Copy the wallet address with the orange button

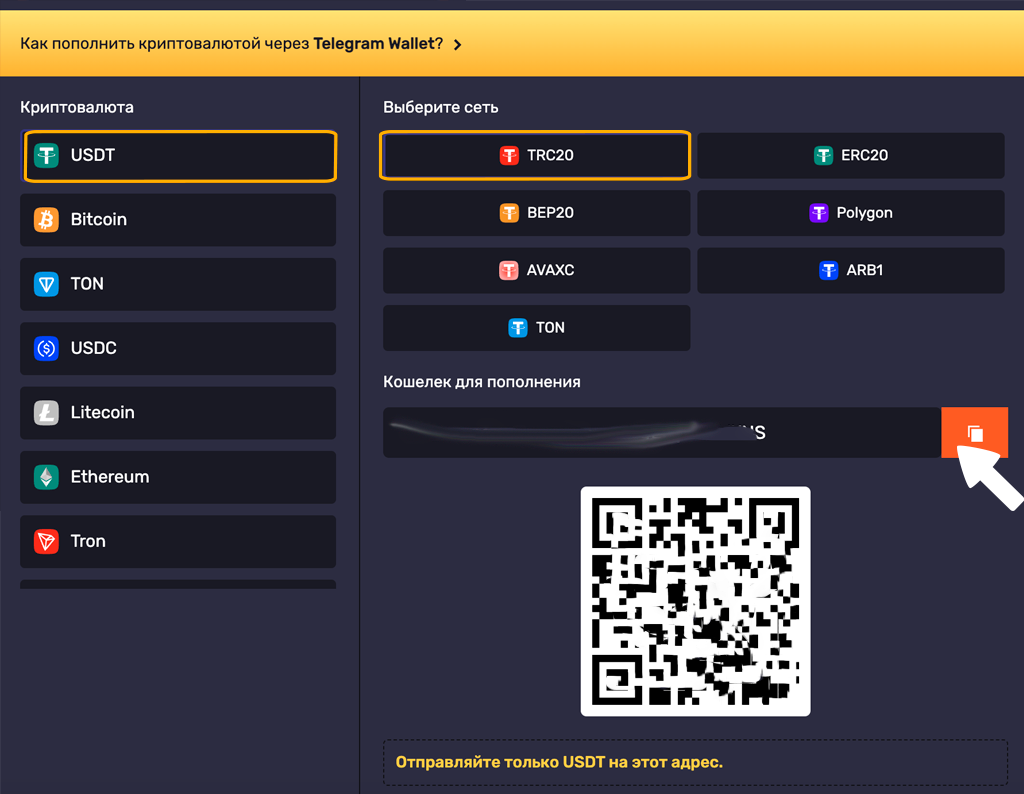[x=974, y=432]
